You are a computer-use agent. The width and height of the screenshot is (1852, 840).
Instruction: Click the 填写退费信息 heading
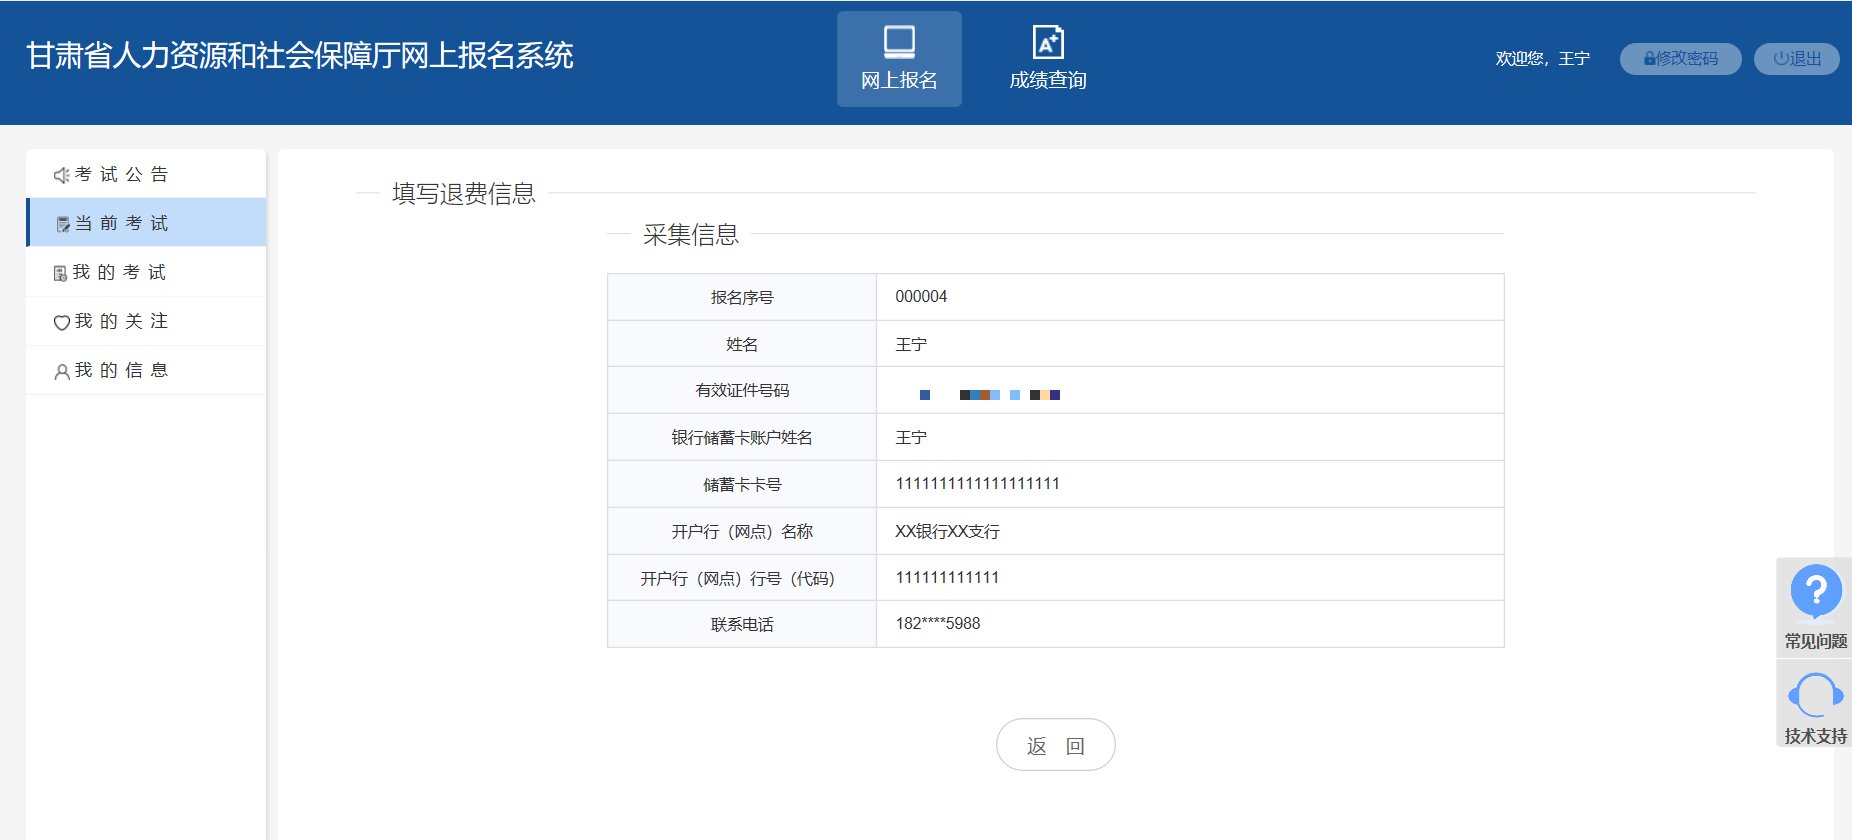(x=464, y=193)
